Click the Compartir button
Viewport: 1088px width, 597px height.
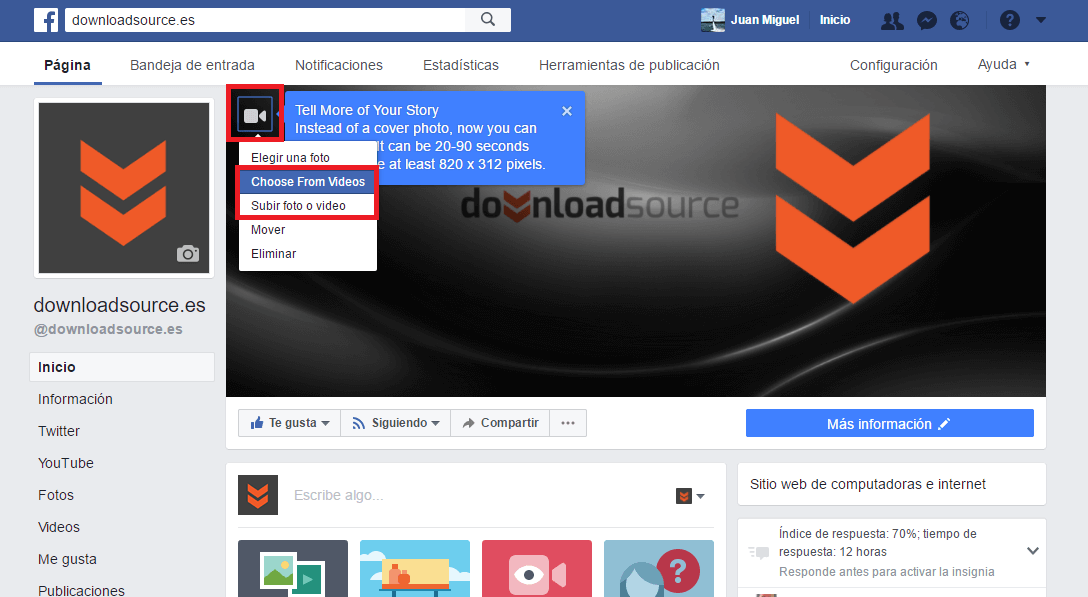pyautogui.click(x=500, y=423)
